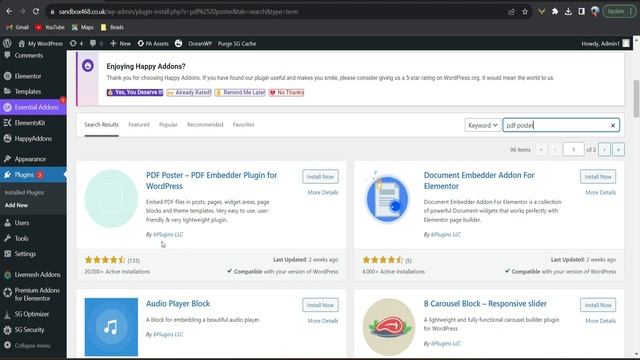Open the YouTube bookmark
Viewport: 640px width, 360px height.
tap(50, 27)
